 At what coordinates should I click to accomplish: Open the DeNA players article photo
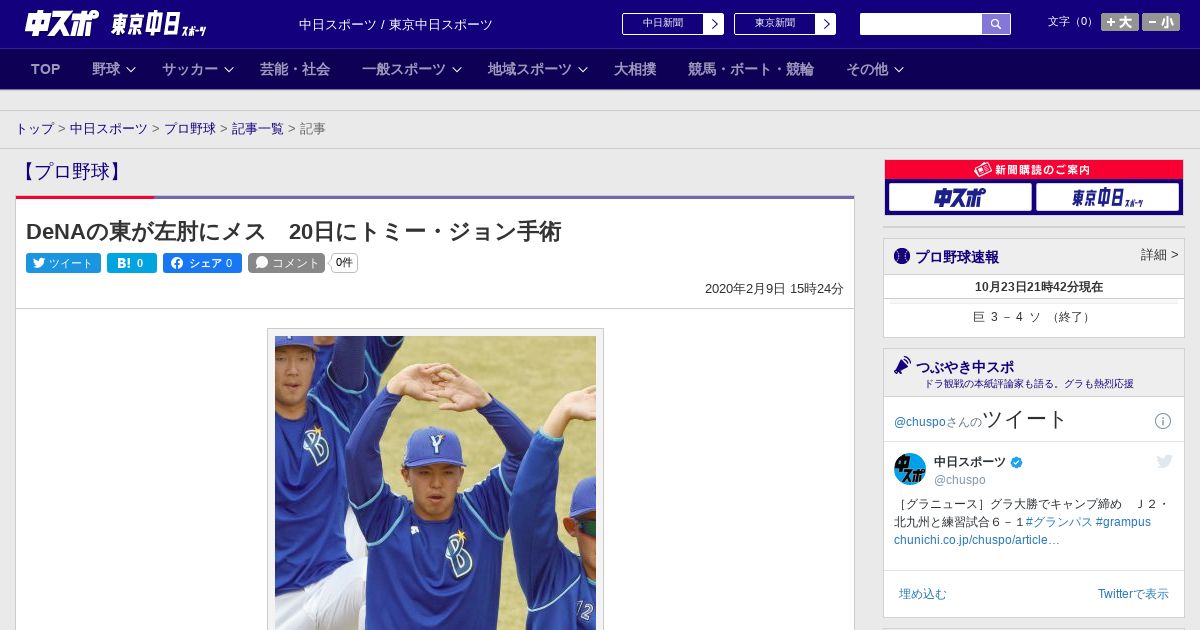435,482
